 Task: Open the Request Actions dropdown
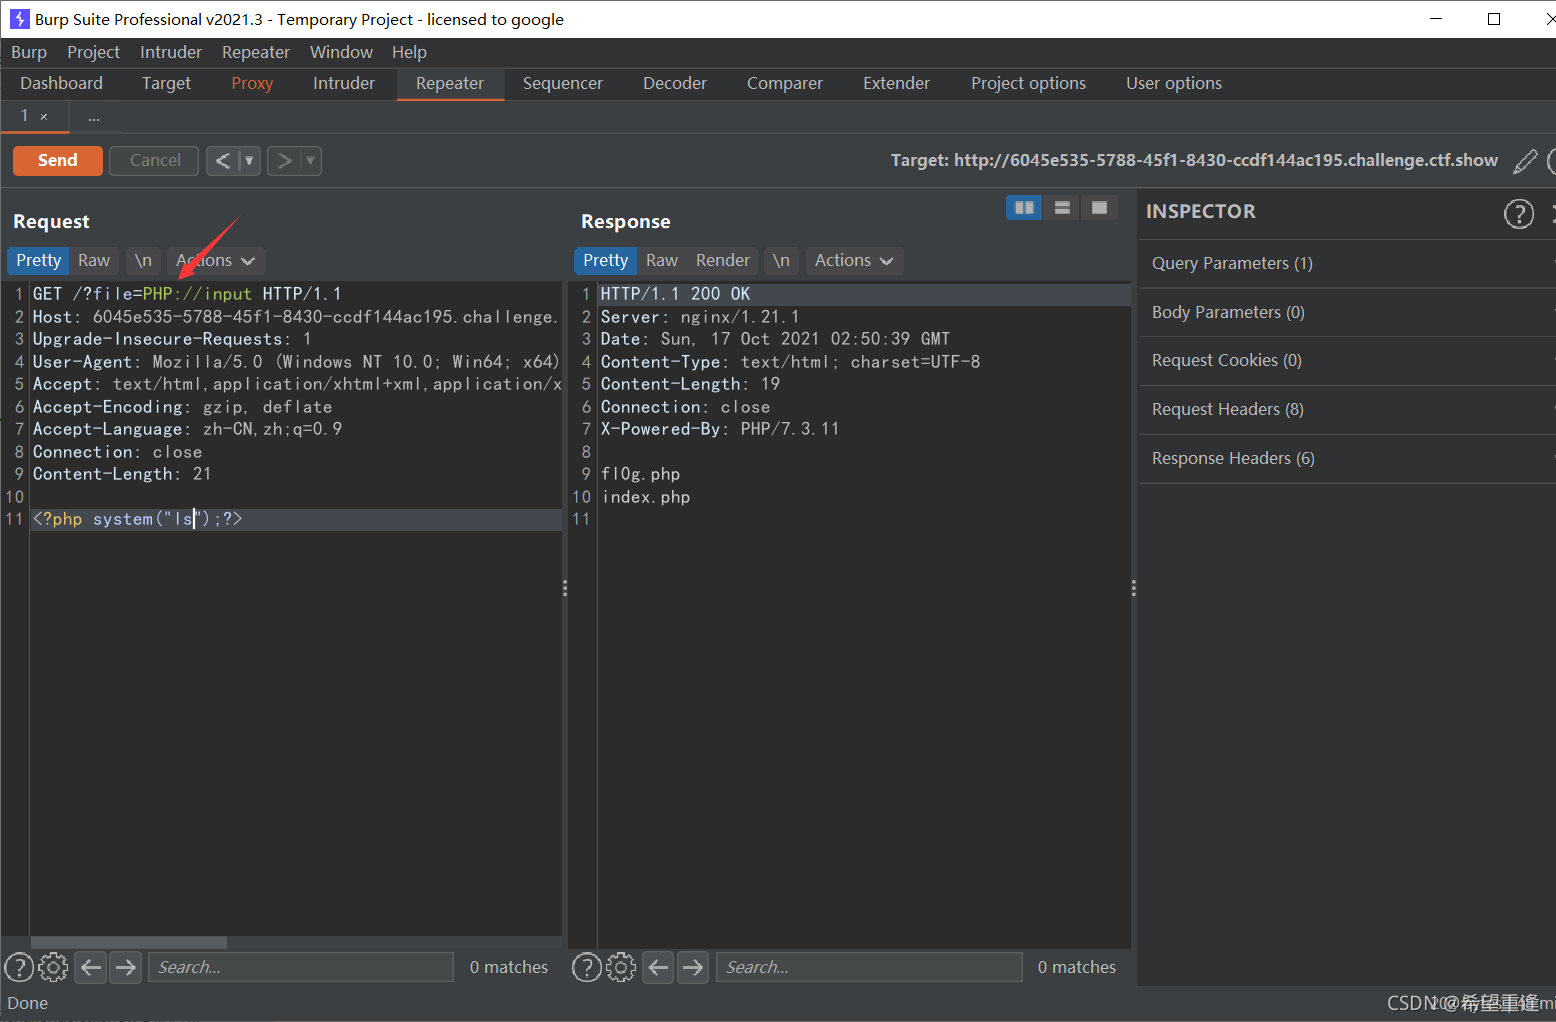[x=216, y=260]
